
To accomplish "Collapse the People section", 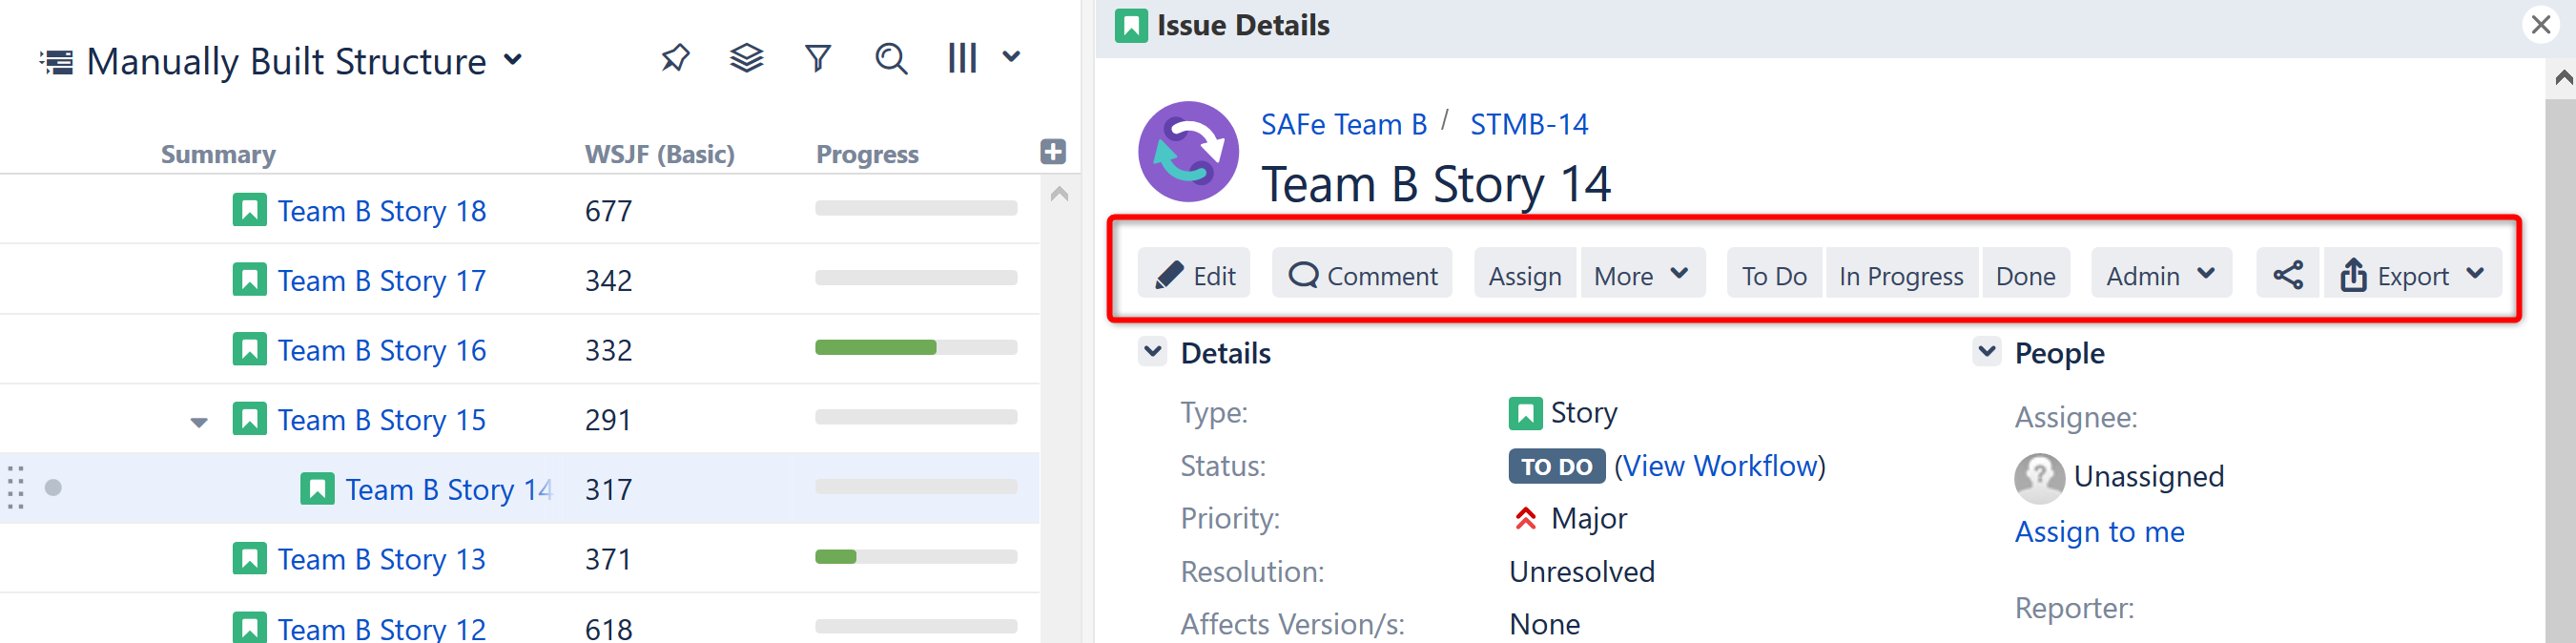I will point(1986,352).
